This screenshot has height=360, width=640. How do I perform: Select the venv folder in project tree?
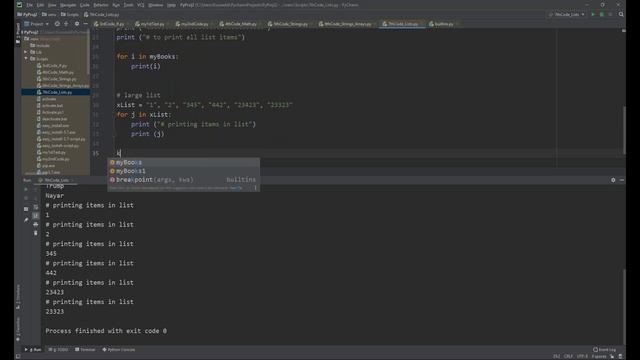(x=34, y=39)
